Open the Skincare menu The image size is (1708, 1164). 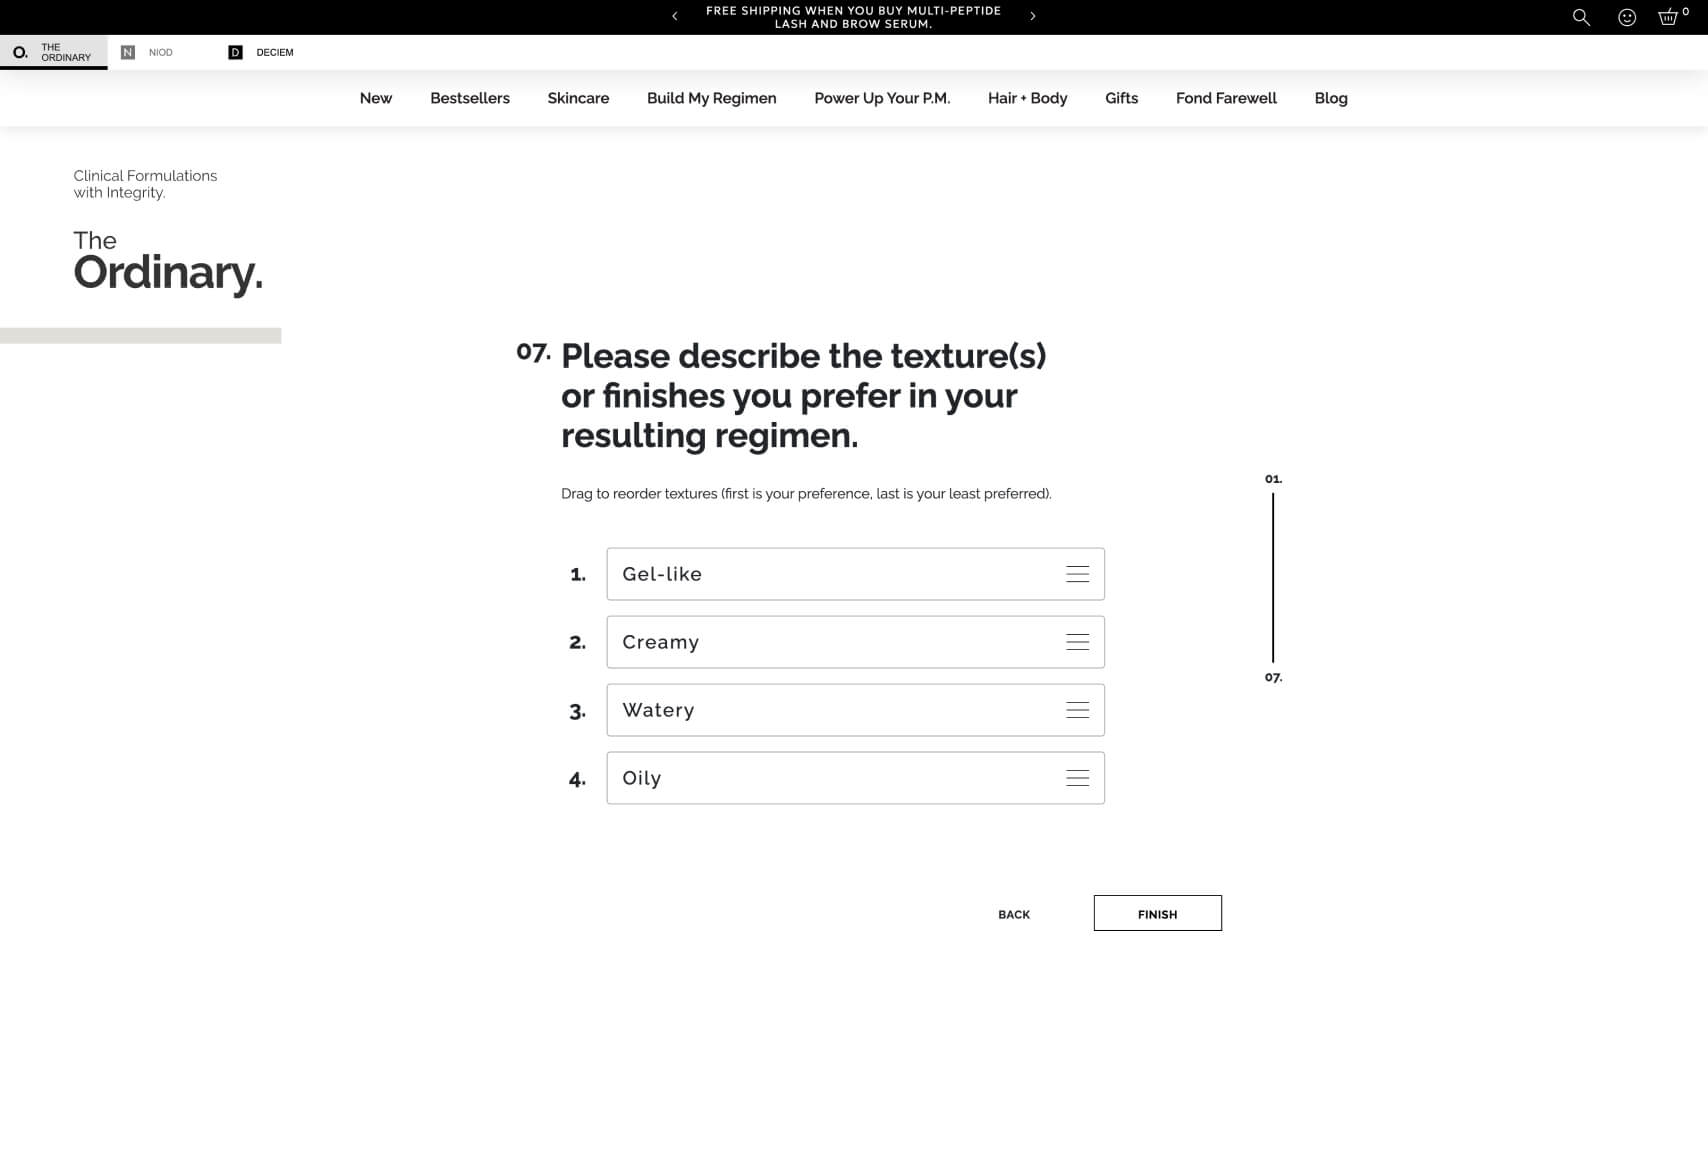coord(578,98)
